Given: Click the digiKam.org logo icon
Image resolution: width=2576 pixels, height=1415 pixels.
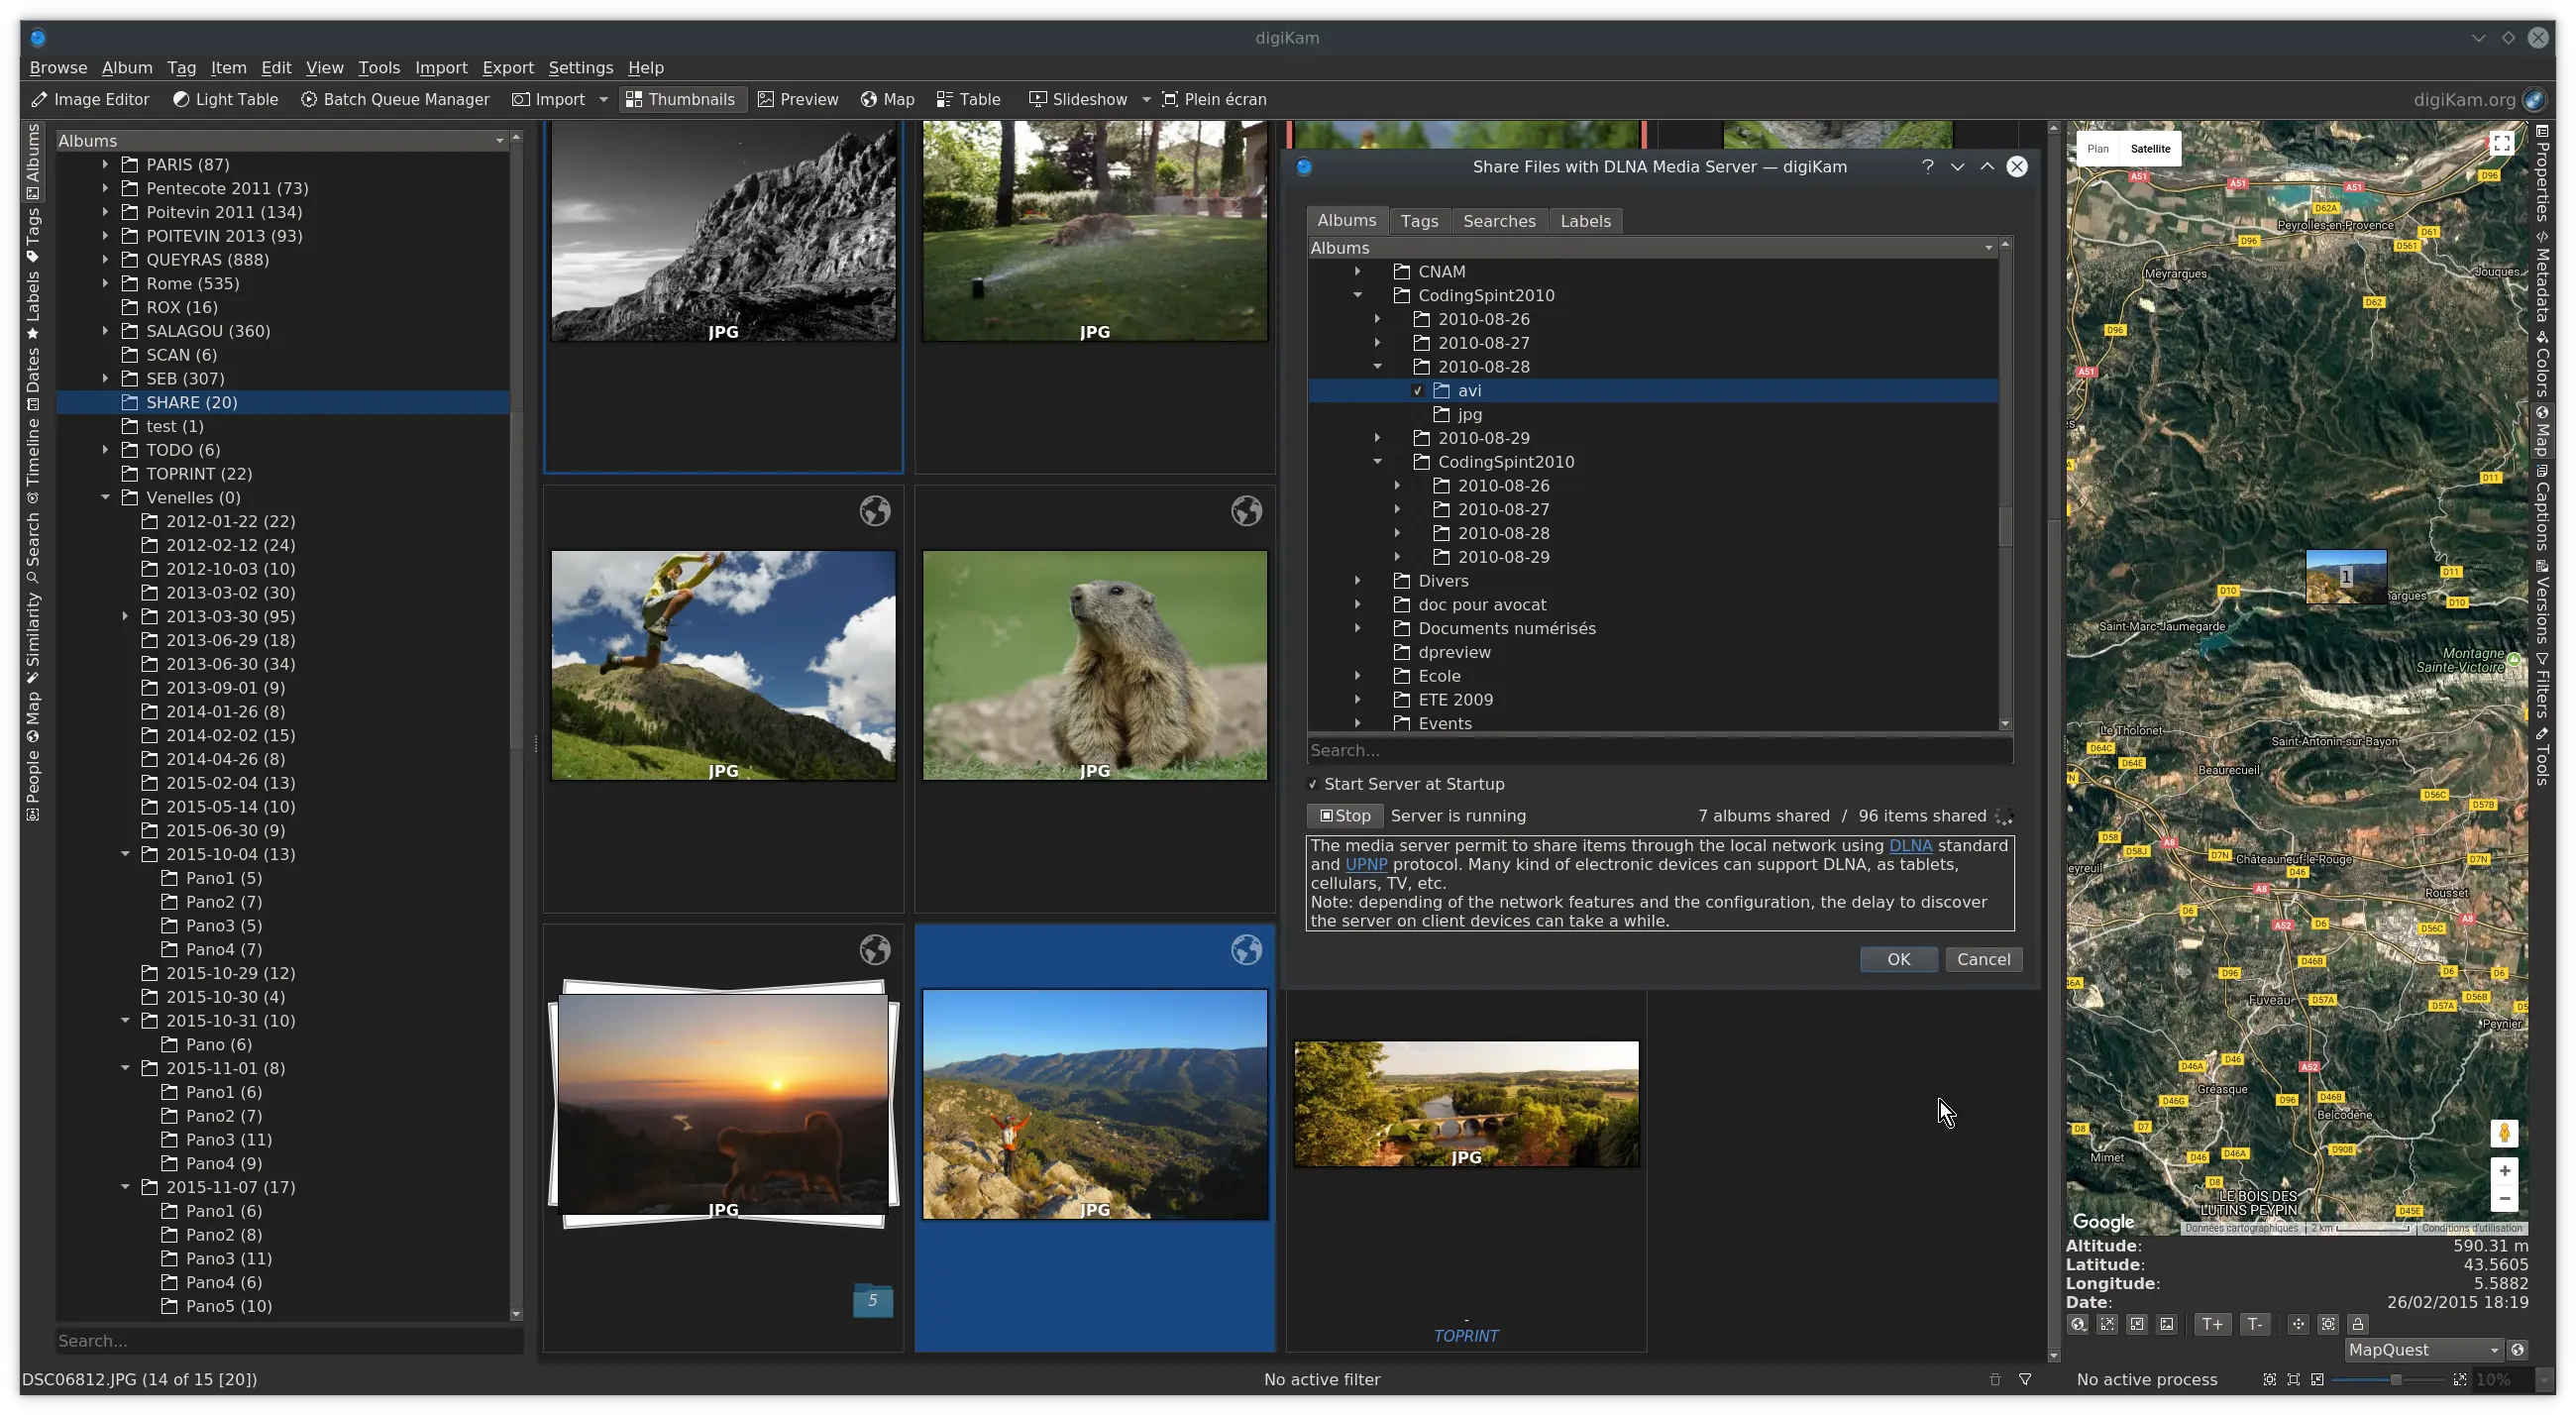Looking at the screenshot, I should [x=2533, y=99].
